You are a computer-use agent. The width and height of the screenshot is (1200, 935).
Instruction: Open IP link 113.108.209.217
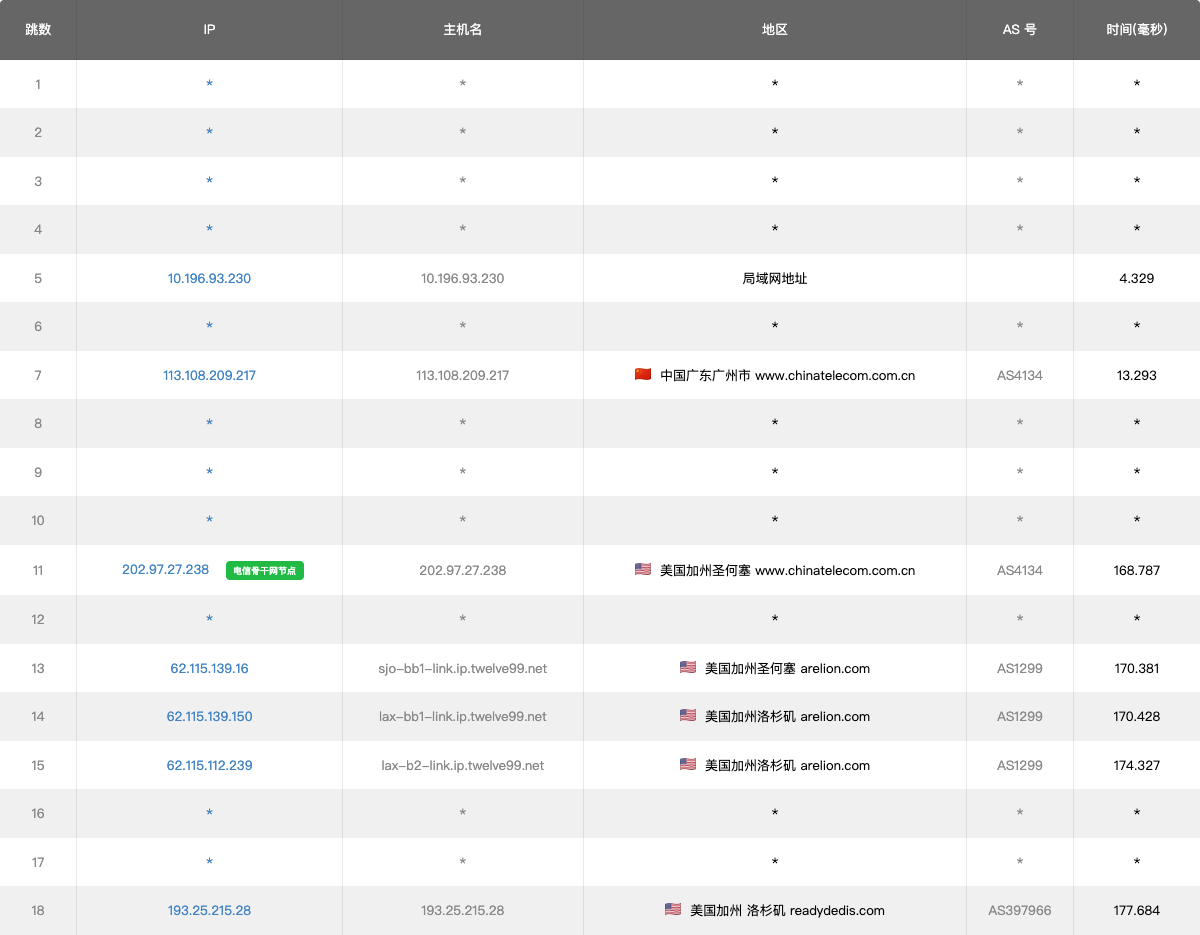pyautogui.click(x=209, y=375)
